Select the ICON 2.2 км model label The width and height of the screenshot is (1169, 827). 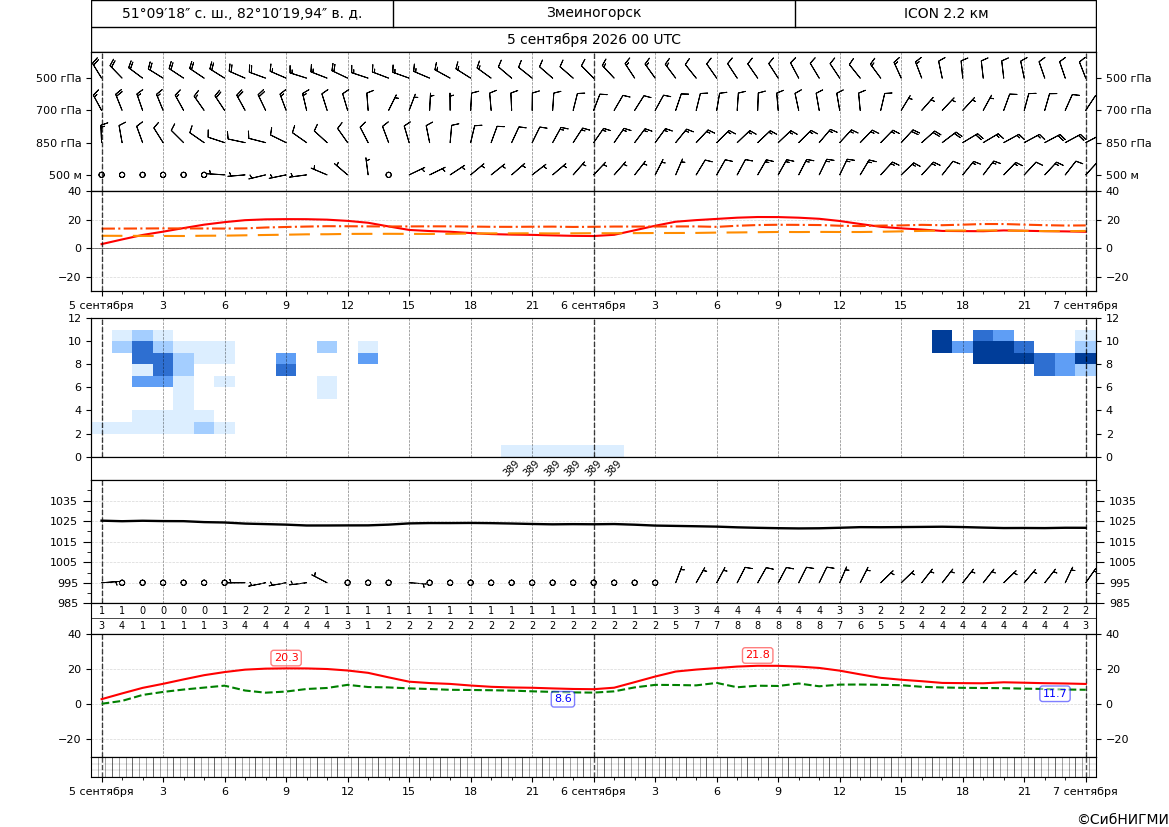[x=945, y=13]
